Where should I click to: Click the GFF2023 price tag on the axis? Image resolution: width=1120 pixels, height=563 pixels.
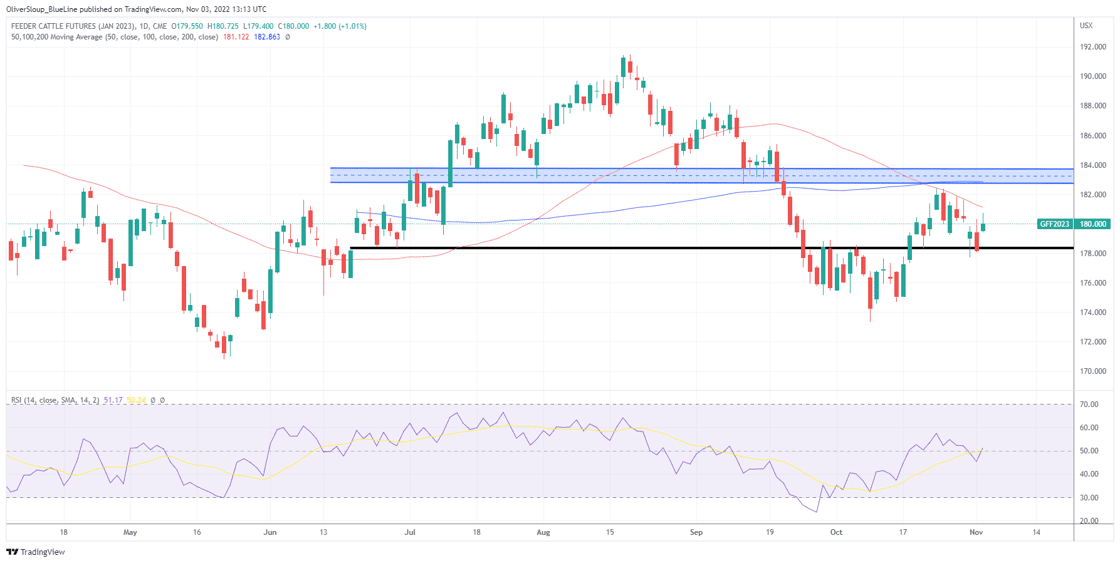coord(1054,224)
